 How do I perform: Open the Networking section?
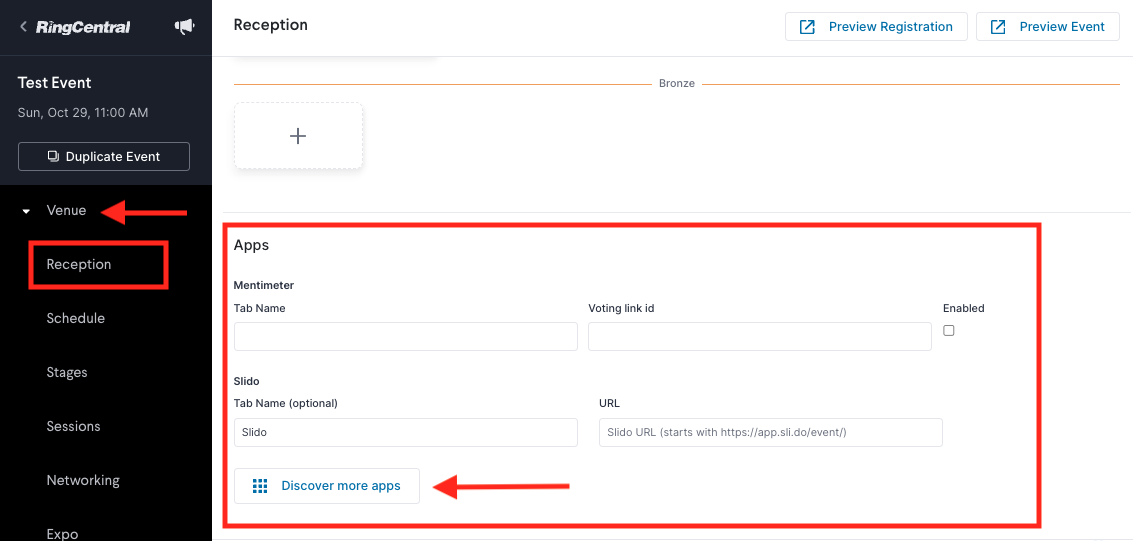click(83, 480)
